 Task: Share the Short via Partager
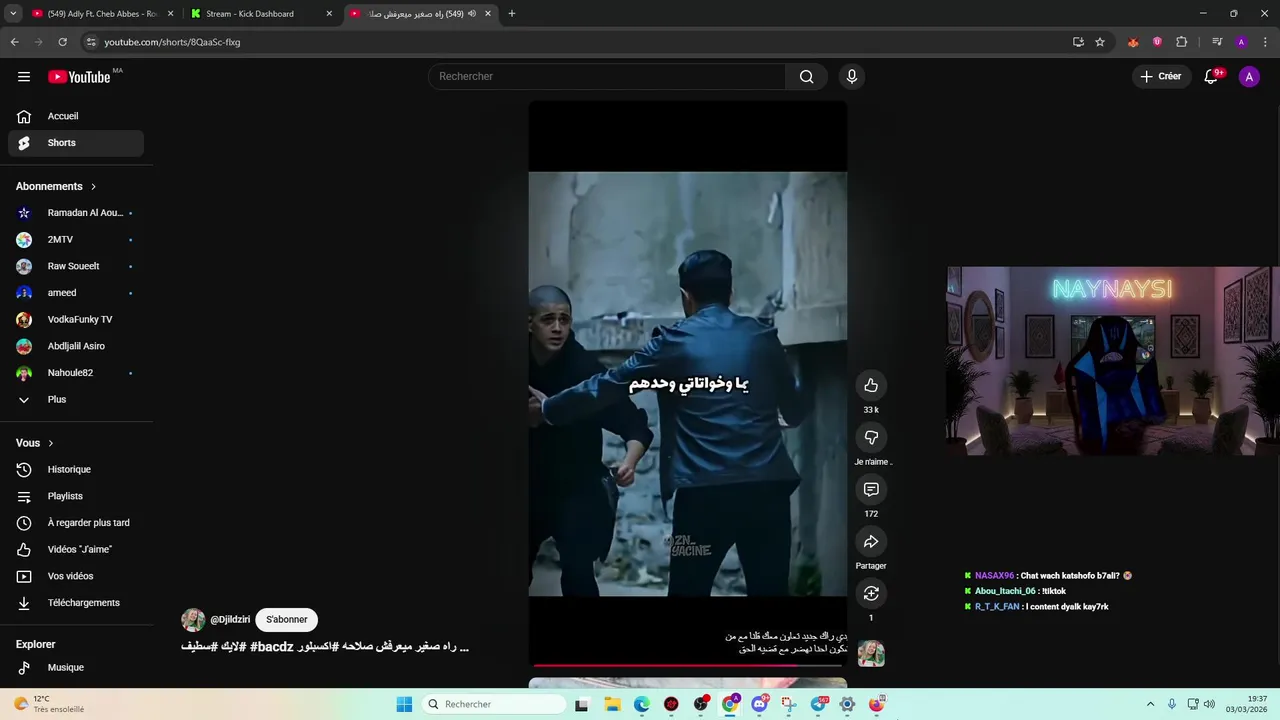coord(871,542)
